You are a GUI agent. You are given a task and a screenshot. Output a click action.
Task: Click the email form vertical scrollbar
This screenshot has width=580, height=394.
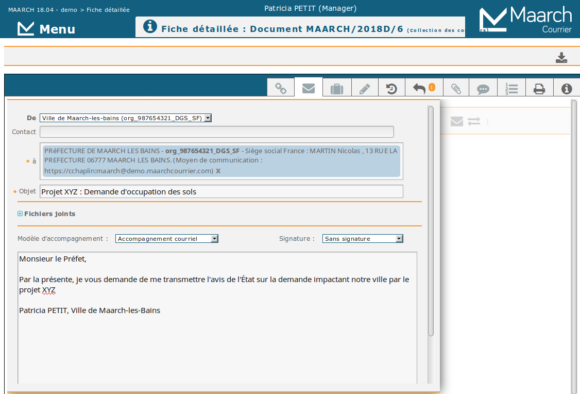coord(431,221)
